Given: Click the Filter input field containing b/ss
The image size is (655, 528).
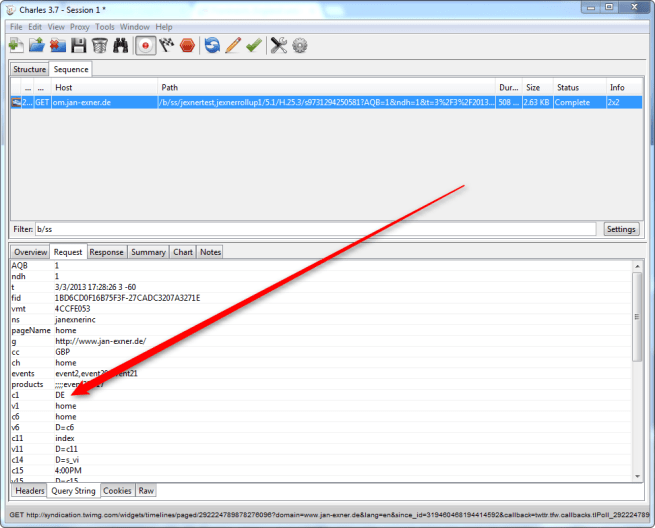Looking at the screenshot, I should (315, 229).
